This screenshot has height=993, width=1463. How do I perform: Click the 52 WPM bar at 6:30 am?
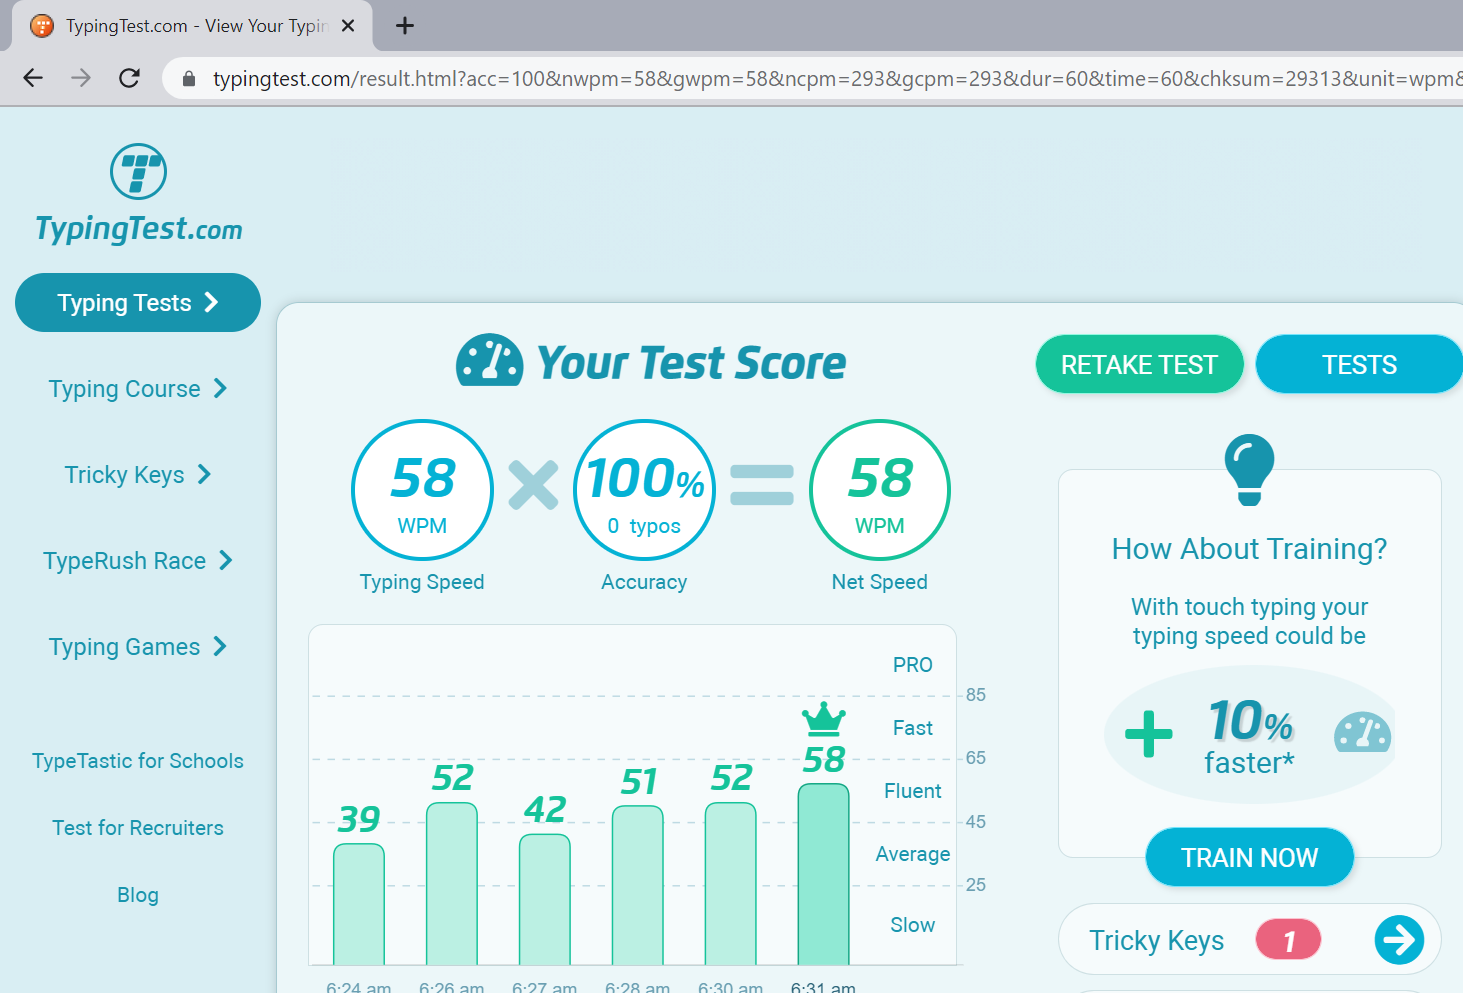click(731, 883)
